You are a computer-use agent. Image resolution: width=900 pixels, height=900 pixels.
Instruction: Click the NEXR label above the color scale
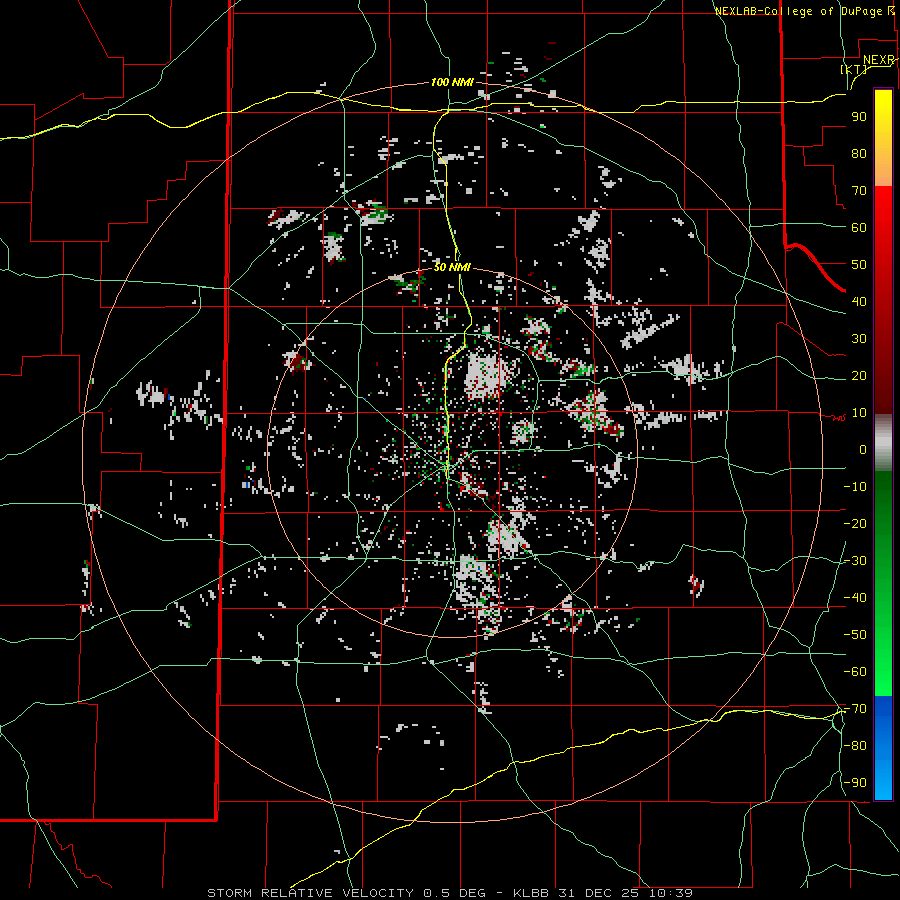click(x=878, y=60)
